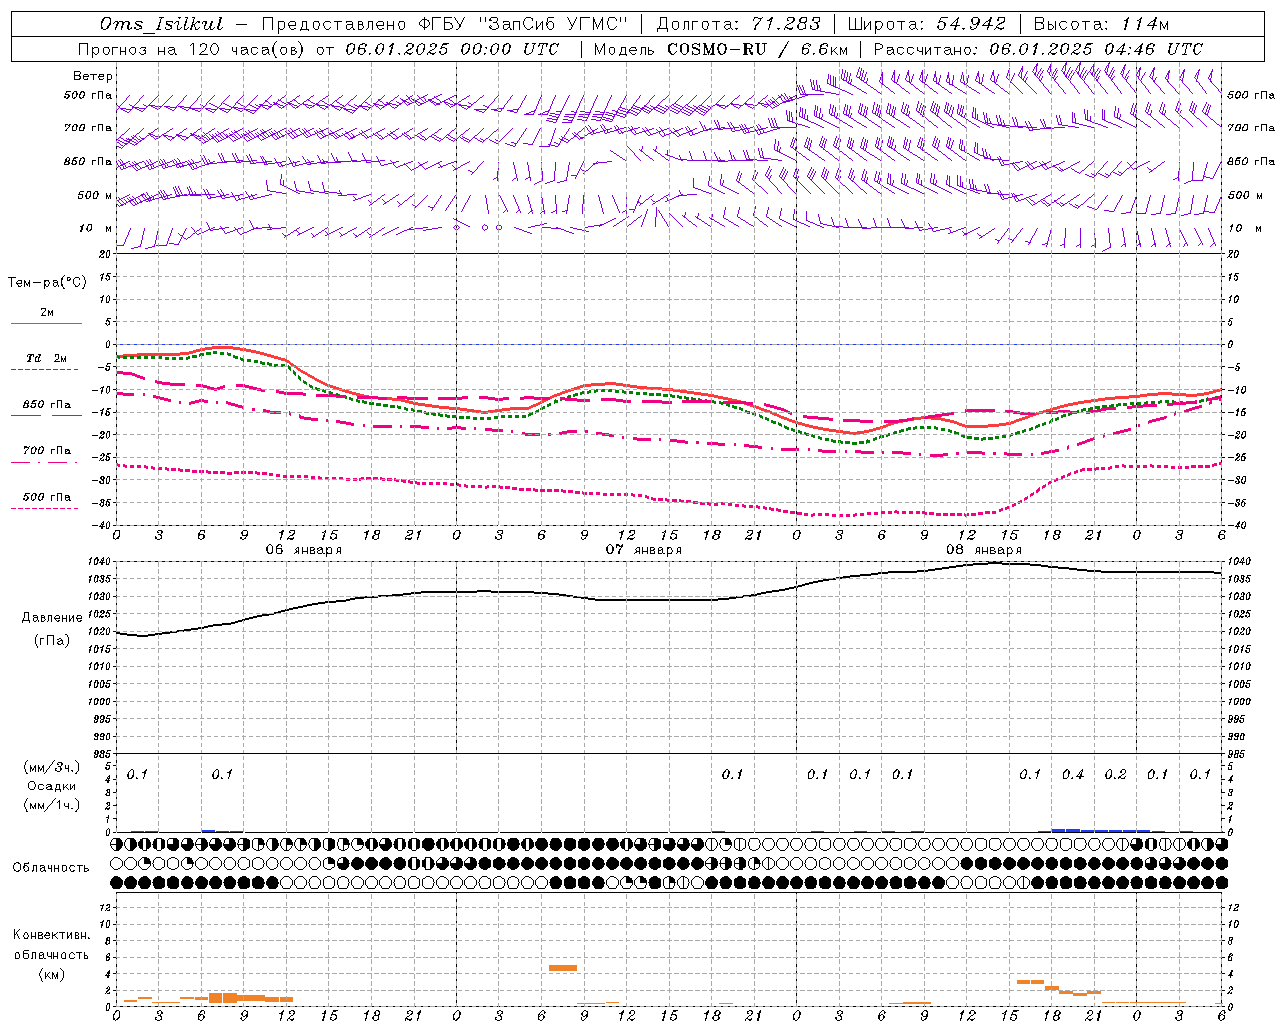Select the Широта: 54.942 value
1280x1024 pixels.
926,24
